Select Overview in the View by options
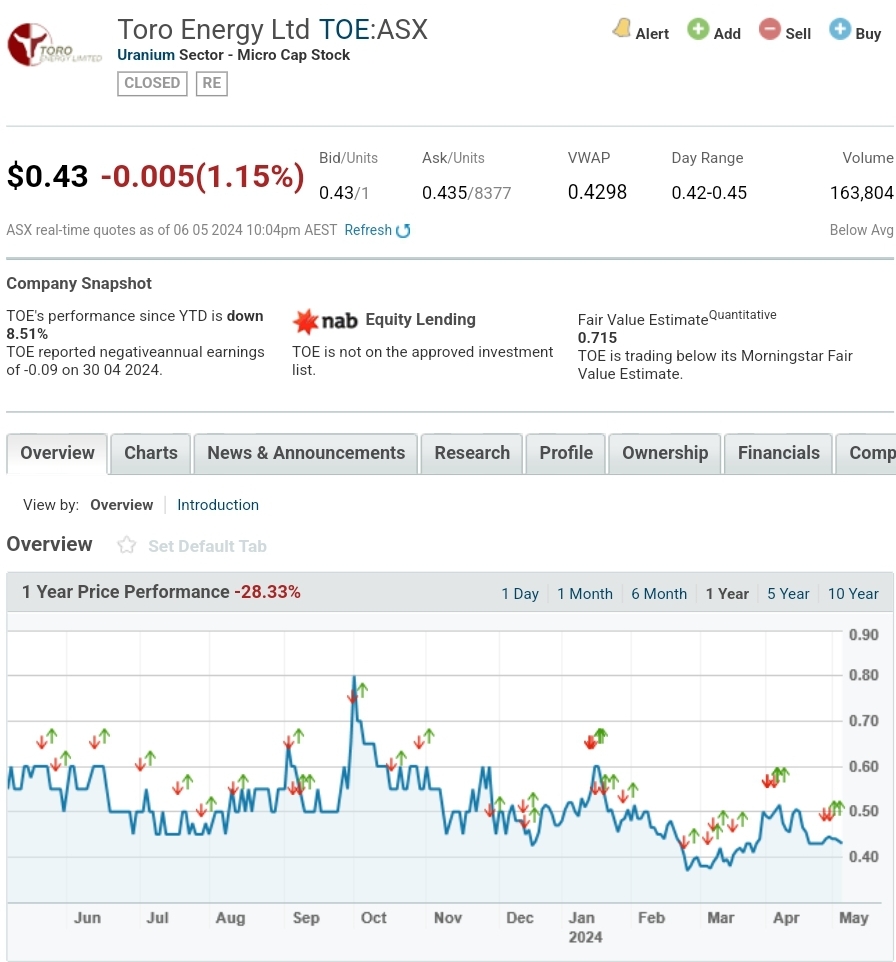The width and height of the screenshot is (896, 962). click(122, 505)
